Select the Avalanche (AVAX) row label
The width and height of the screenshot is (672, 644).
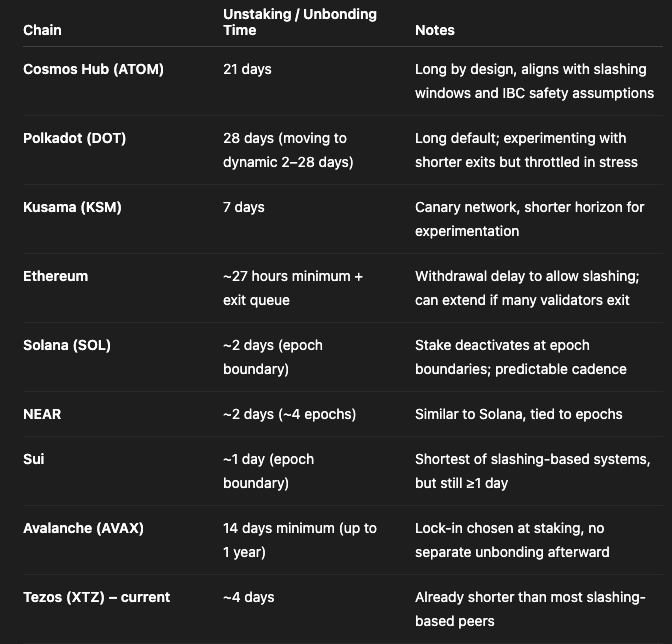pos(83,528)
